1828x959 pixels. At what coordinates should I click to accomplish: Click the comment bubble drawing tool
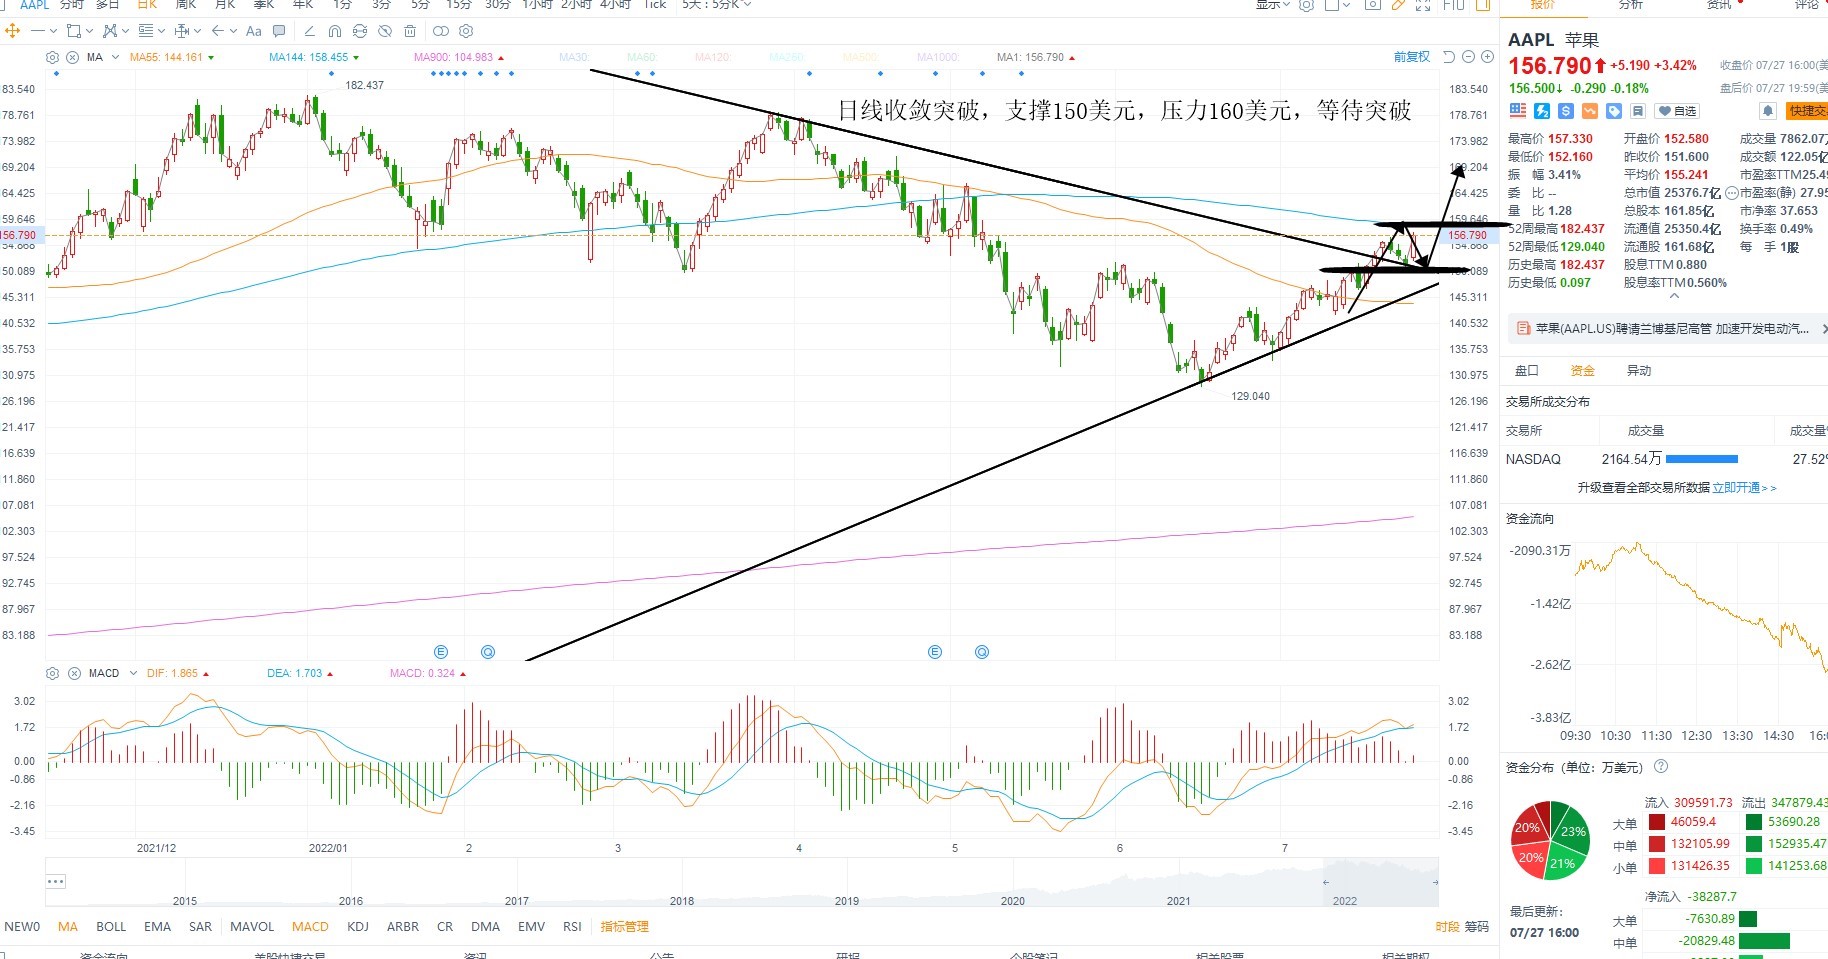[279, 31]
